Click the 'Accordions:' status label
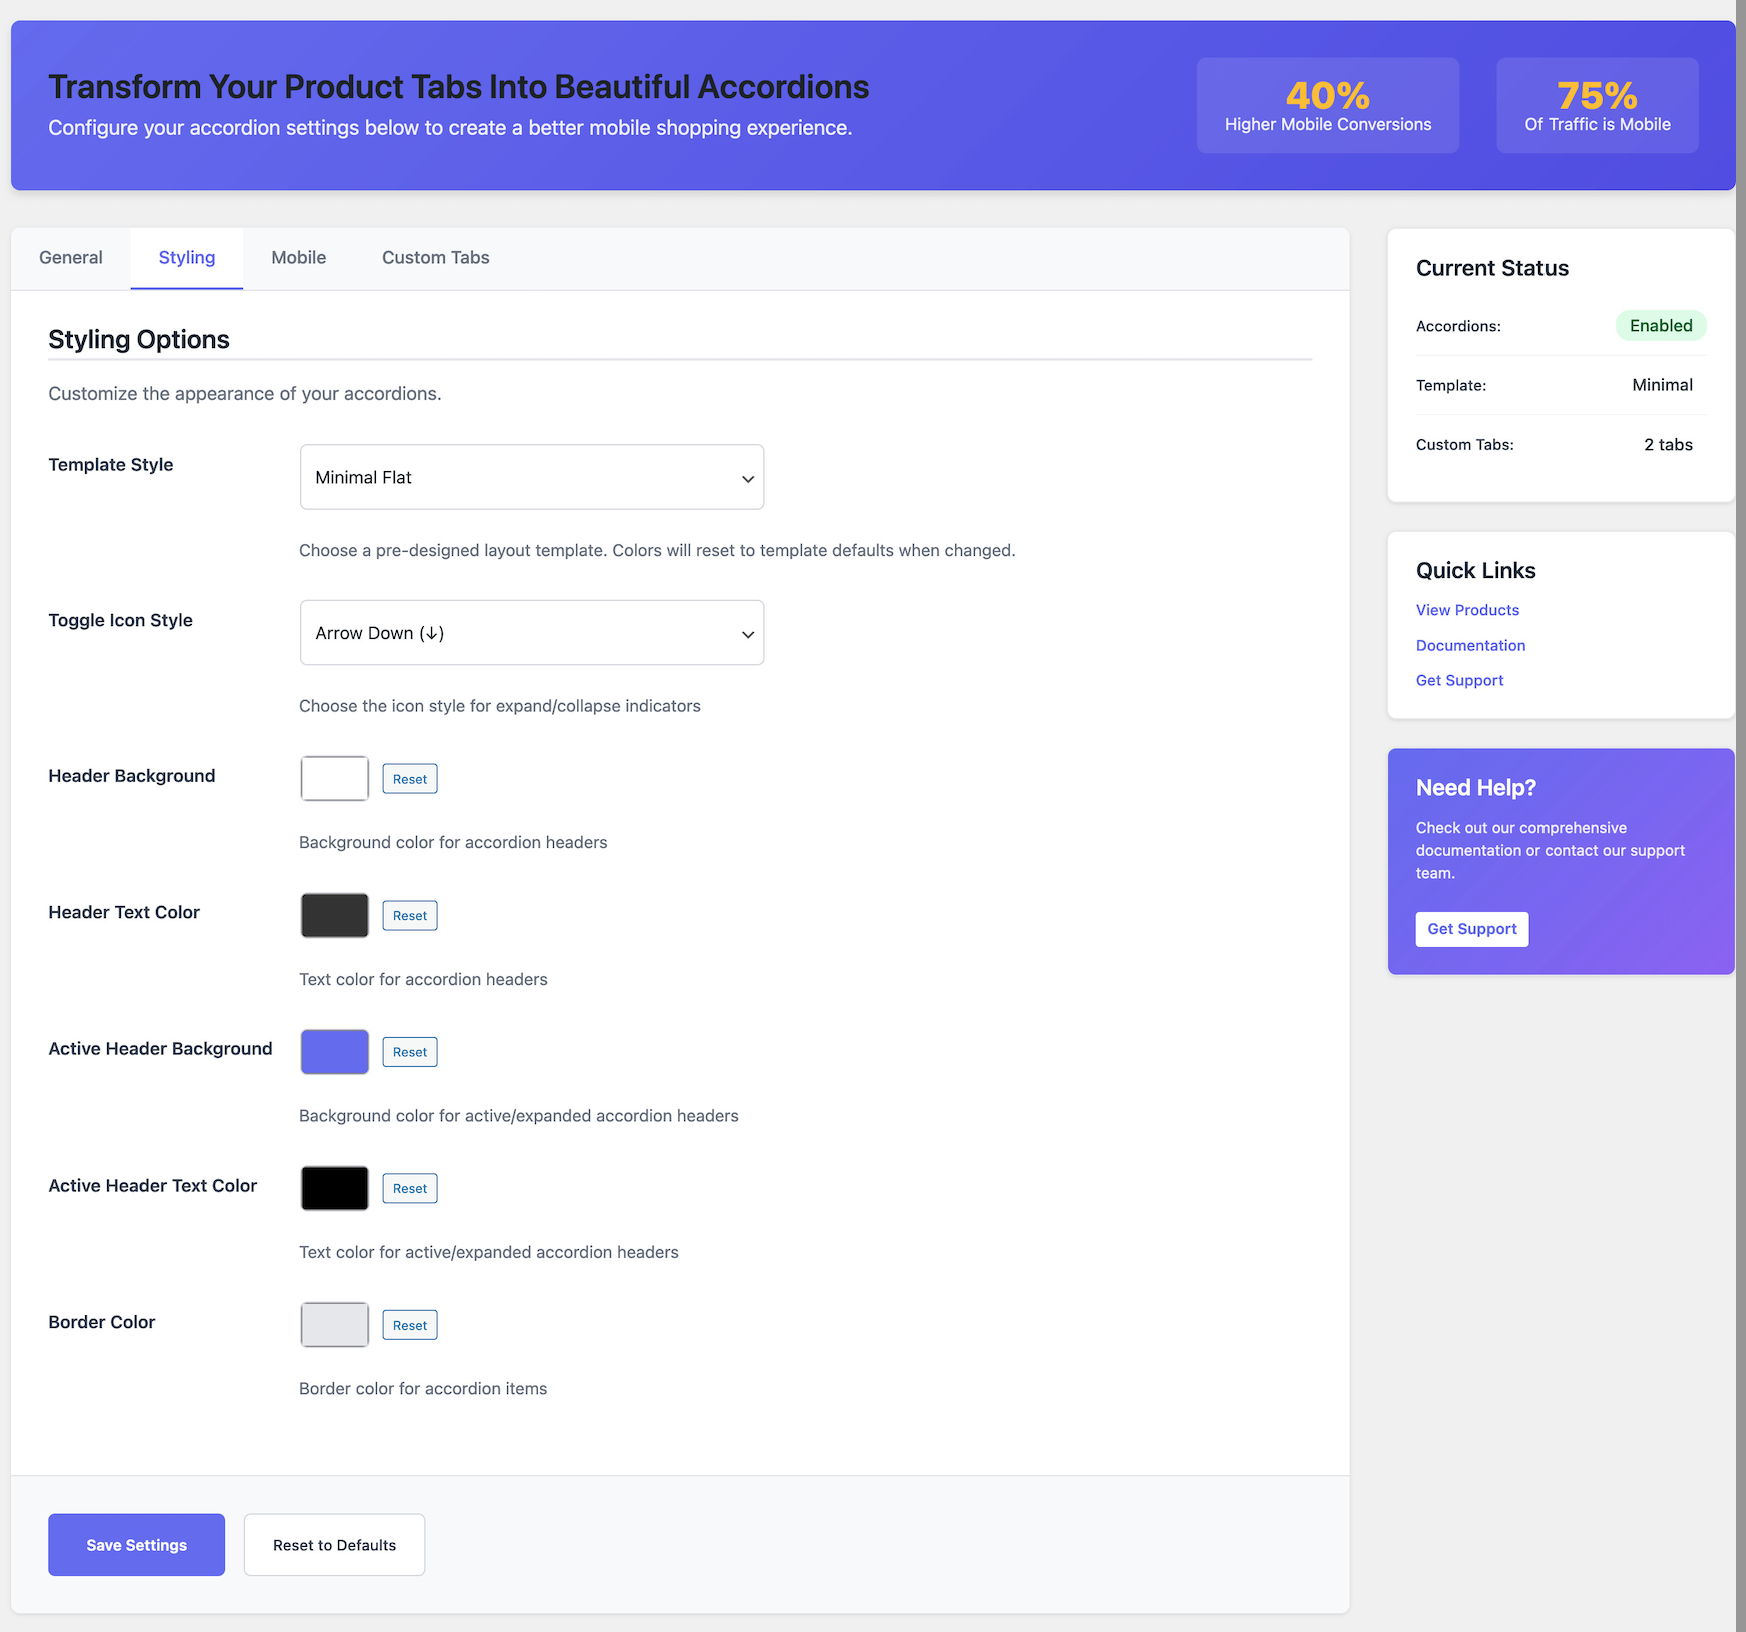 coord(1458,326)
